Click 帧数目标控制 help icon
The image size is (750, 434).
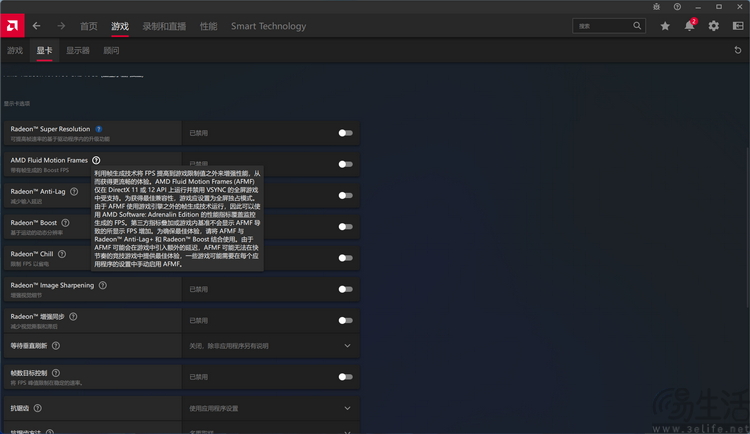click(56, 373)
